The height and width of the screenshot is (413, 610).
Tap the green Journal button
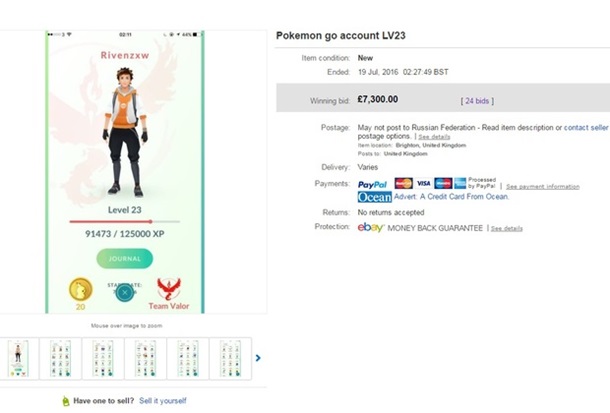(125, 258)
